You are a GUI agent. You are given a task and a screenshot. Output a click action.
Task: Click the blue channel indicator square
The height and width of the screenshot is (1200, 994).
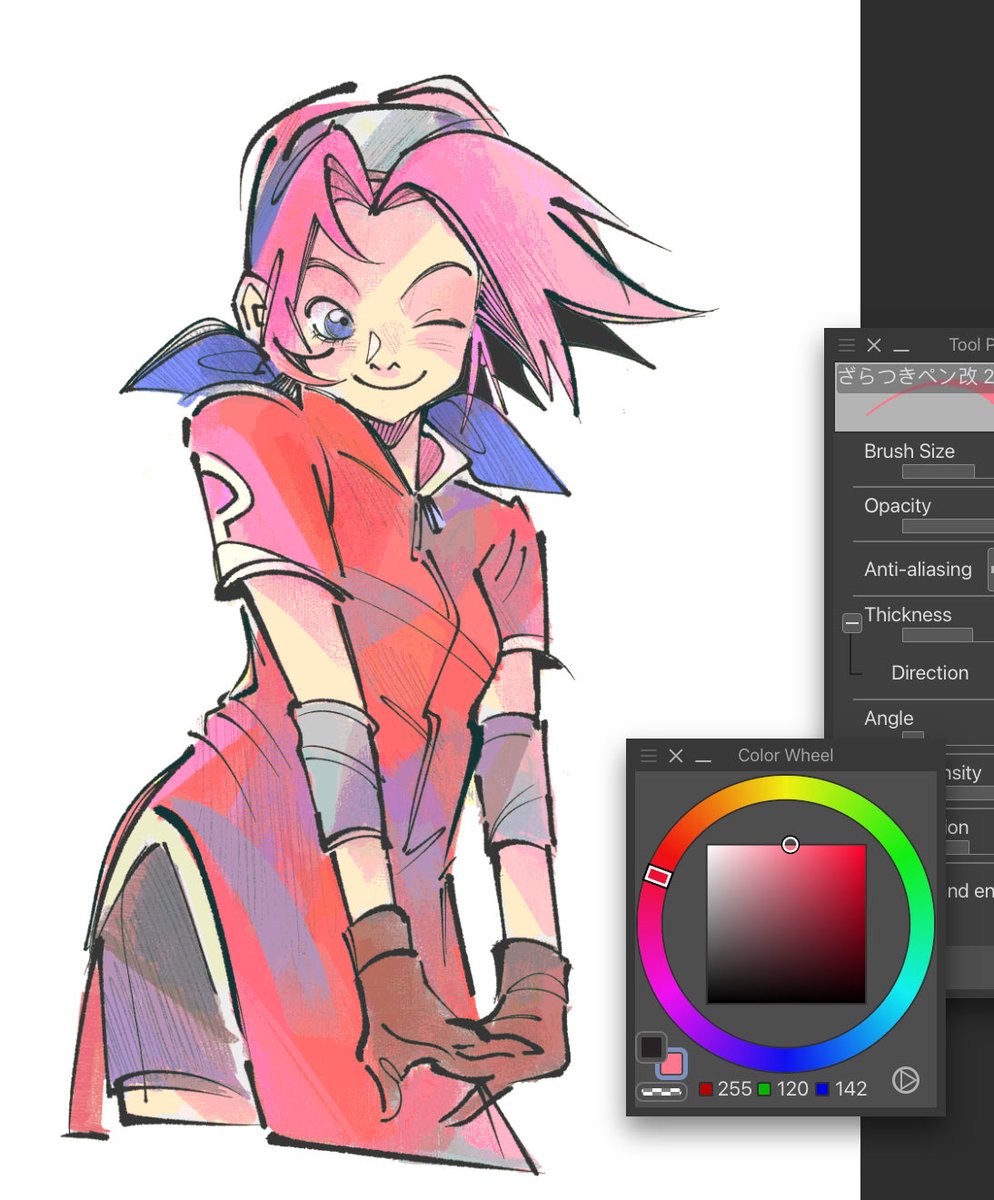[x=822, y=1089]
